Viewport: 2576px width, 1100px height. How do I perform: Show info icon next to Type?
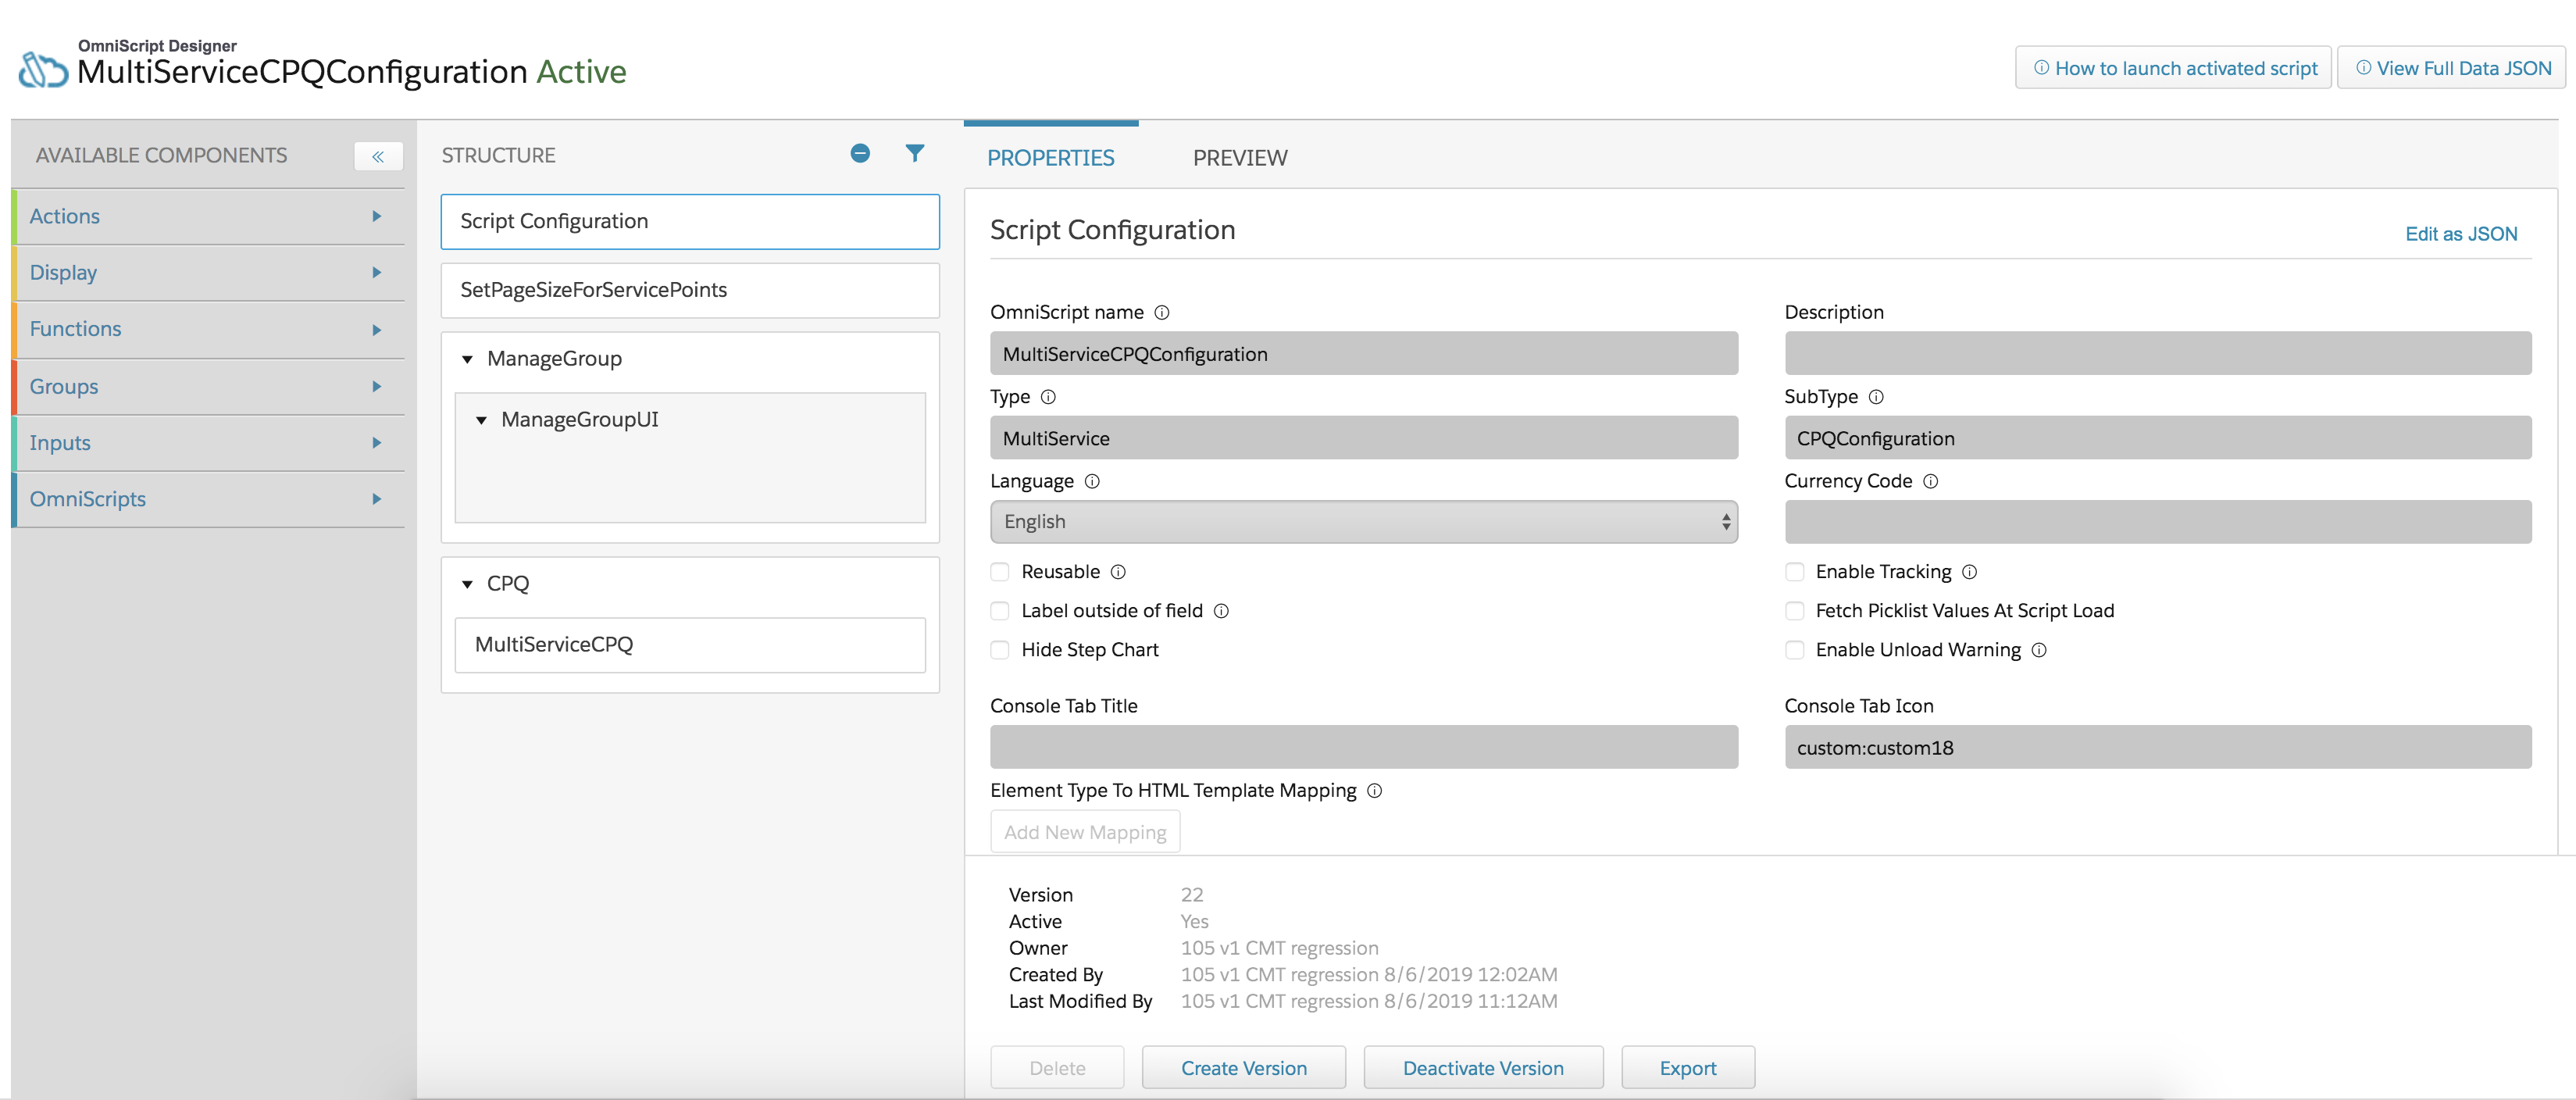point(1048,397)
